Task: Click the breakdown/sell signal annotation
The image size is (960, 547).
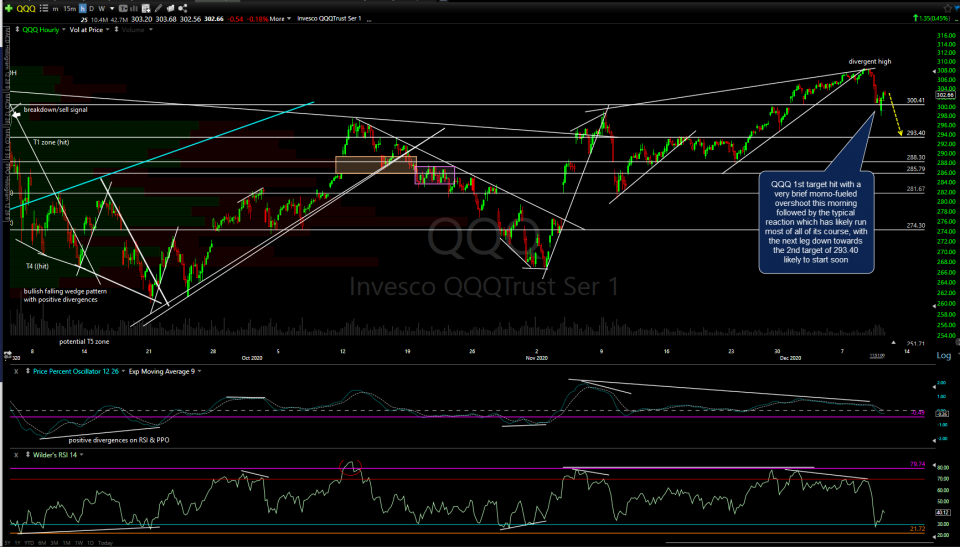Action: [56, 110]
